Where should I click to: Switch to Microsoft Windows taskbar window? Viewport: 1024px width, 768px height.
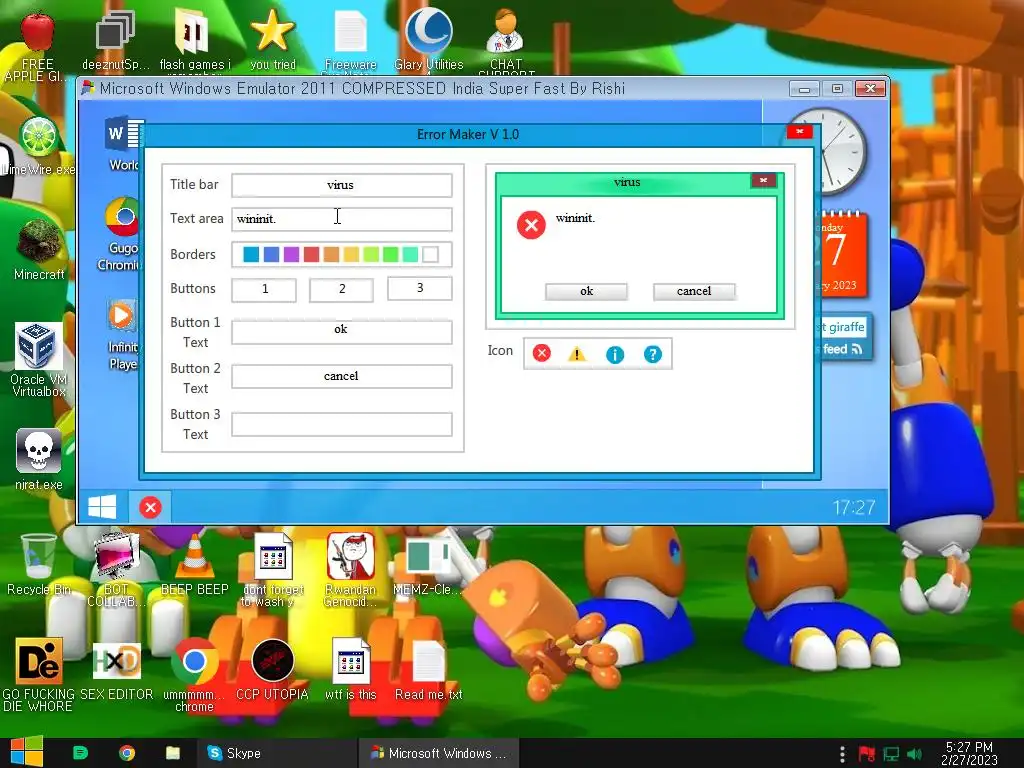[x=438, y=753]
